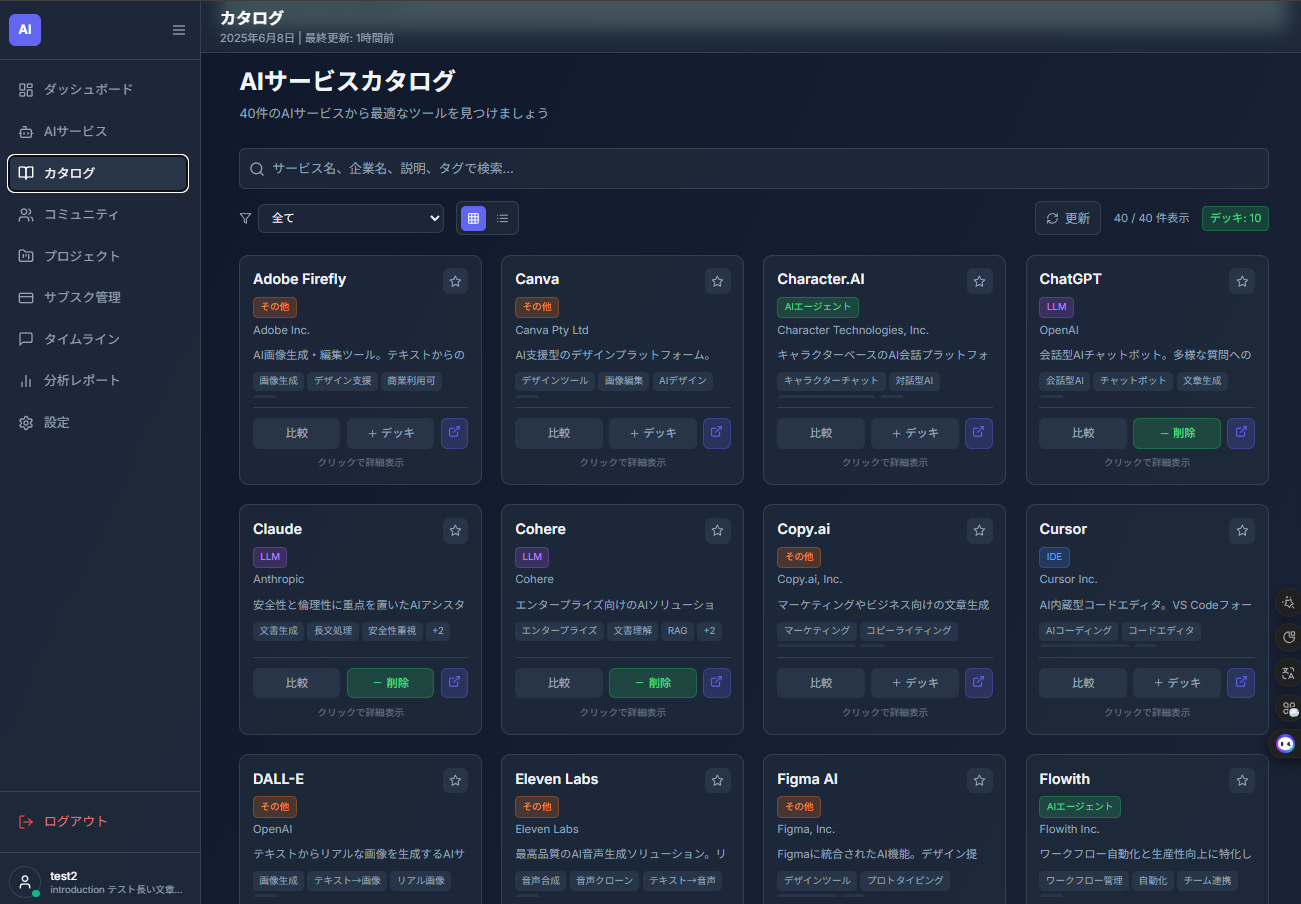Add Character.AI to the deck
Image resolution: width=1301 pixels, height=904 pixels.
(x=914, y=433)
